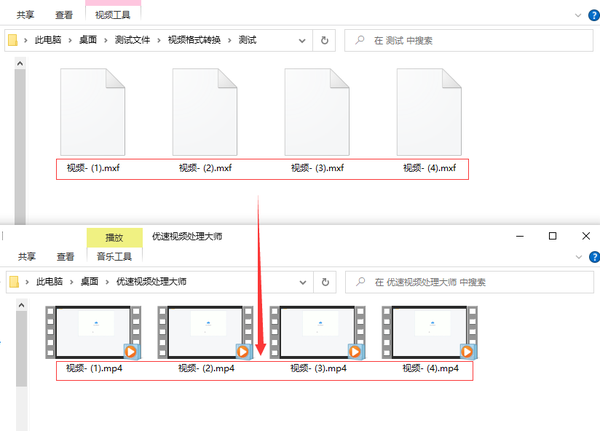The width and height of the screenshot is (600, 431).
Task: Click file name 视频- (2).mxf
Action: pyautogui.click(x=205, y=168)
